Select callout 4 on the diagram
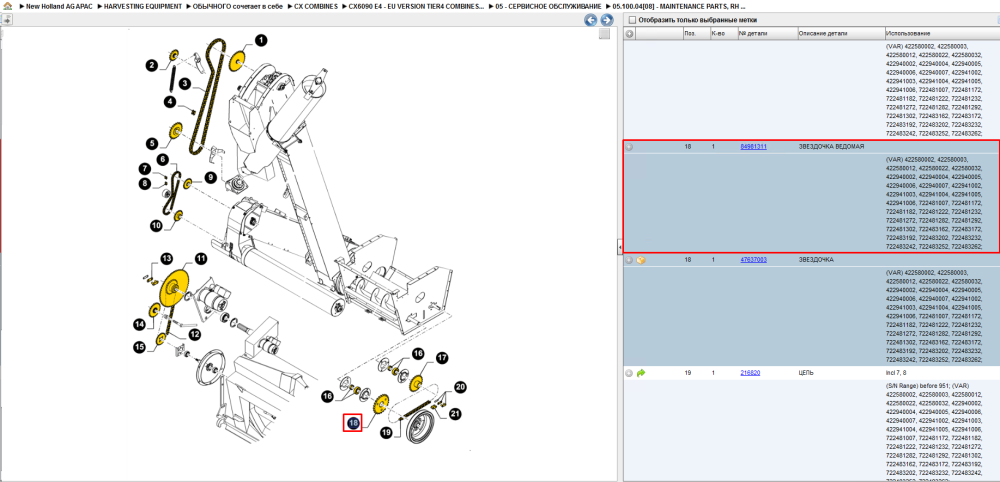Viewport: 1000px width, 482px height. coord(170,101)
